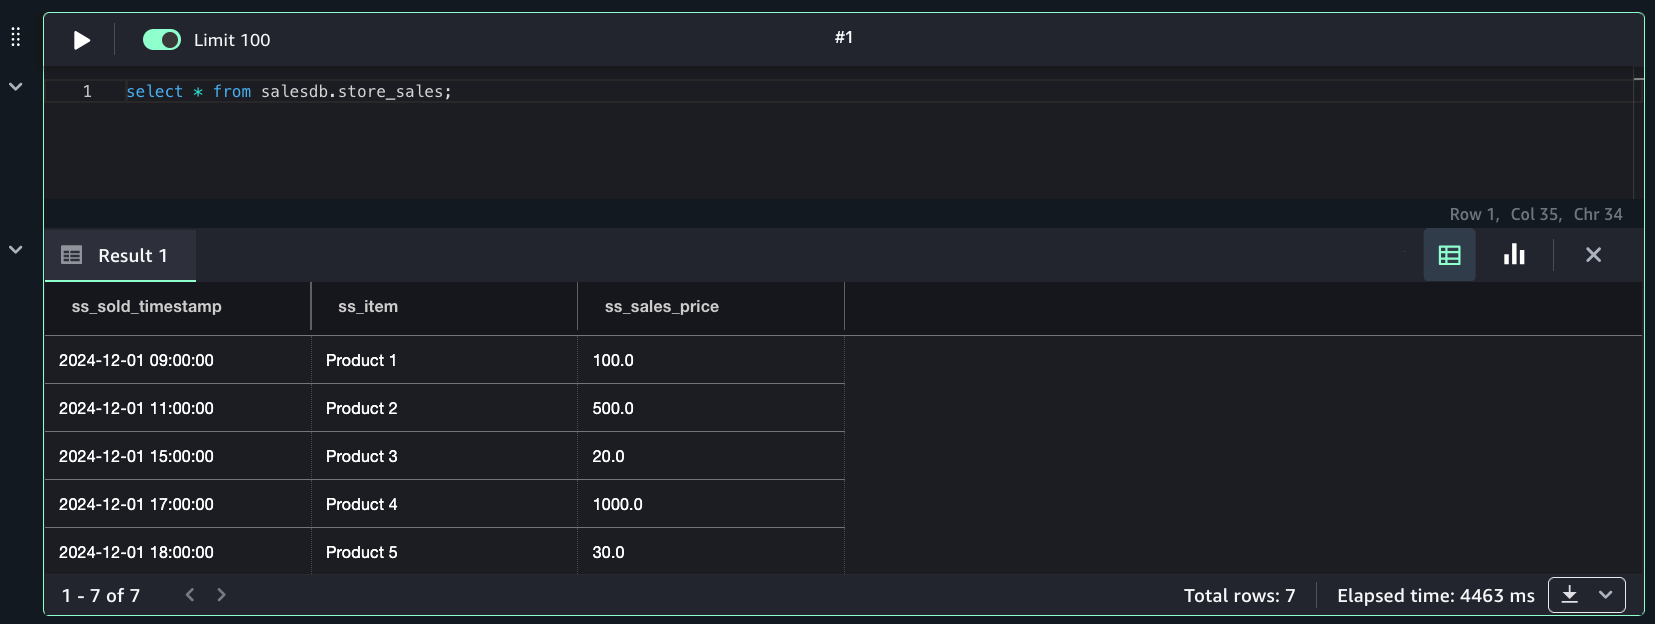Viewport: 1655px width, 624px height.
Task: Toggle the Limit 100 switch off
Action: pyautogui.click(x=161, y=40)
